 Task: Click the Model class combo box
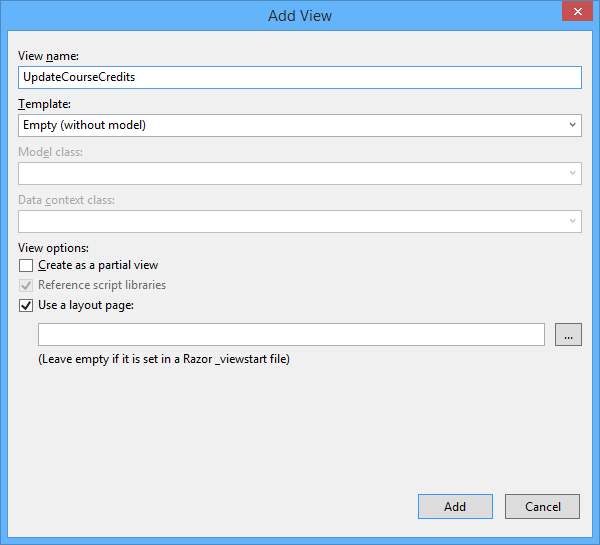pyautogui.click(x=300, y=173)
